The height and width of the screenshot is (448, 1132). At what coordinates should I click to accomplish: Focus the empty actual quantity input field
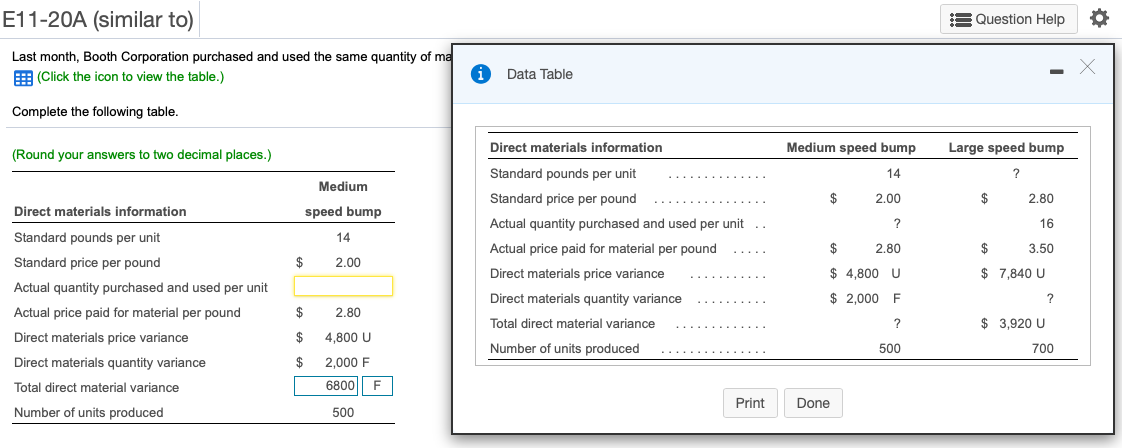343,287
